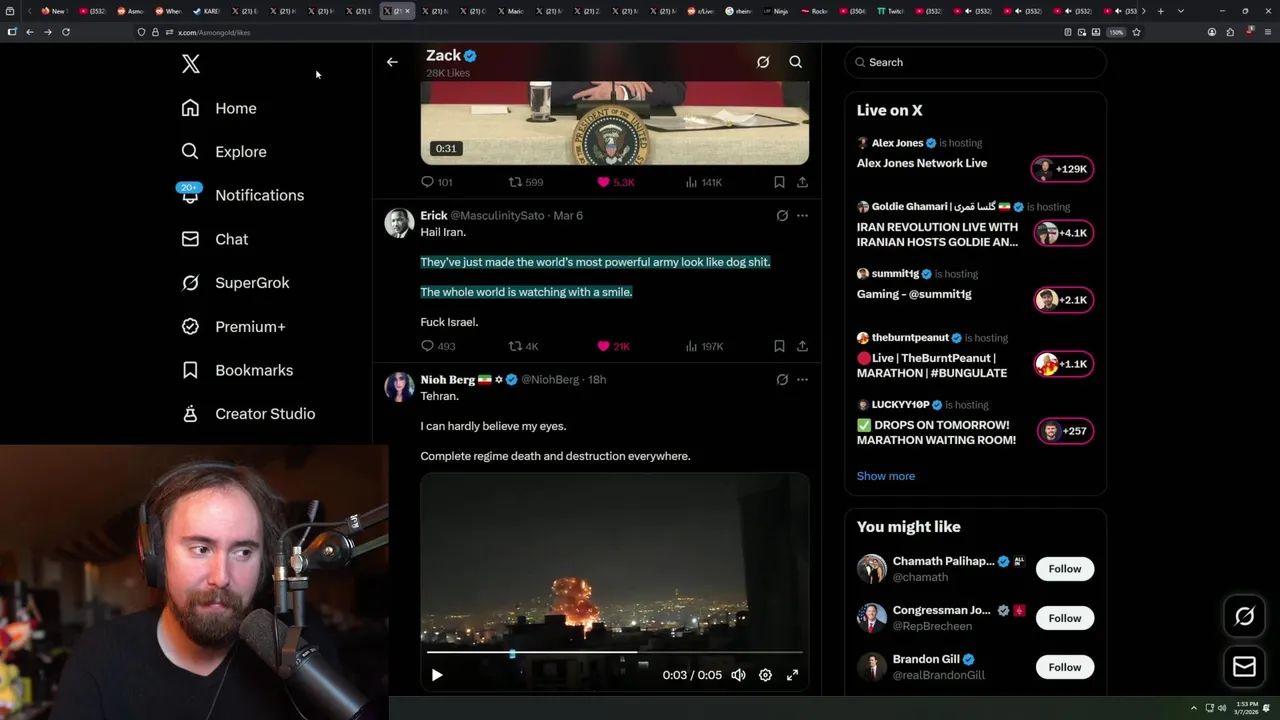The height and width of the screenshot is (720, 1280).
Task: Share Erick's post
Action: 802,346
